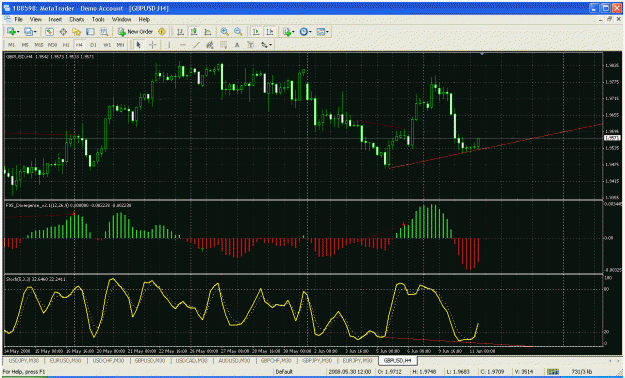Switch chart to Candlesticks icon
Image resolution: width=625 pixels, height=378 pixels.
(194, 32)
